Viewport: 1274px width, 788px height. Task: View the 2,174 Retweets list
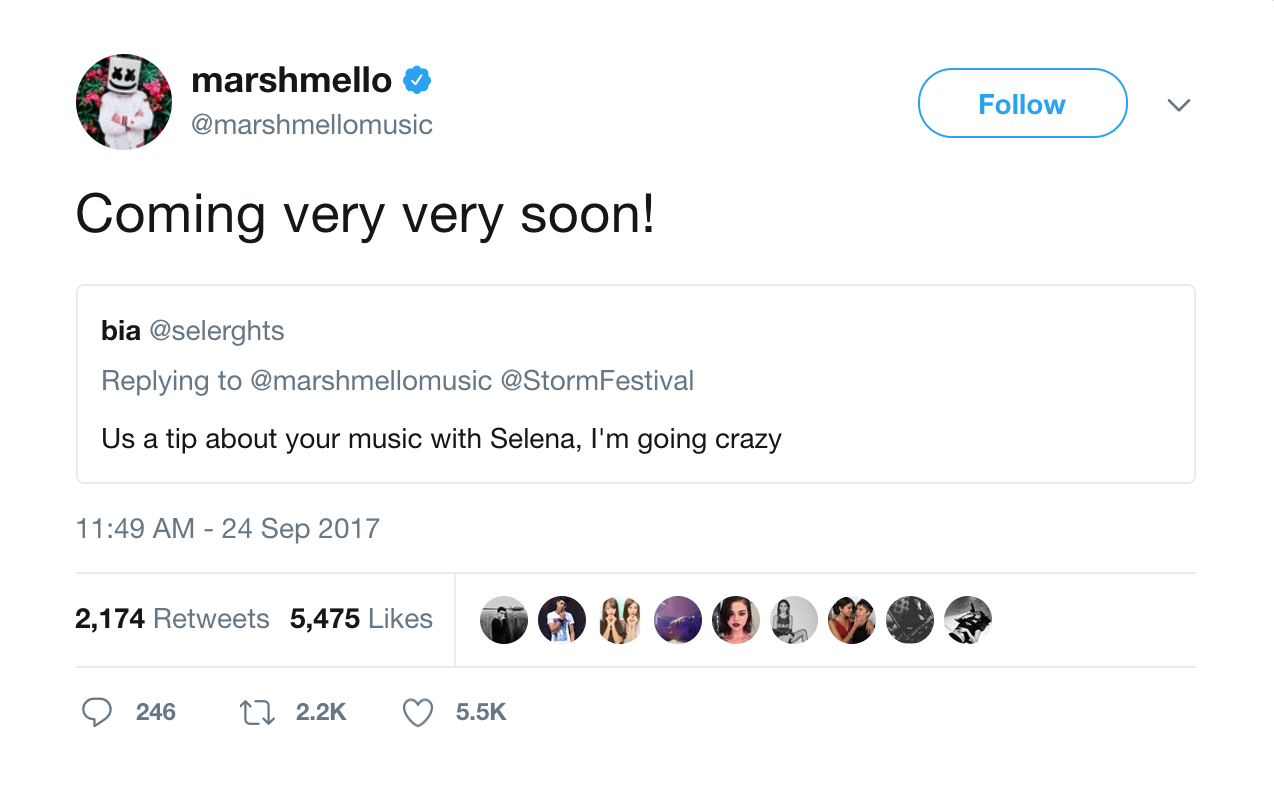pyautogui.click(x=172, y=619)
